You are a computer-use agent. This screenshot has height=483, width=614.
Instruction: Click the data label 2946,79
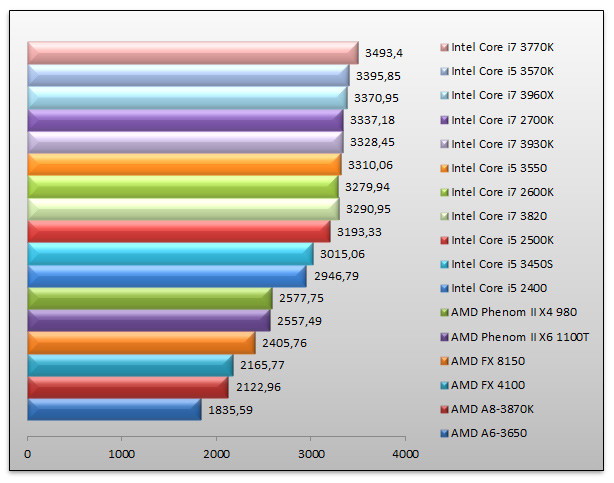click(336, 276)
